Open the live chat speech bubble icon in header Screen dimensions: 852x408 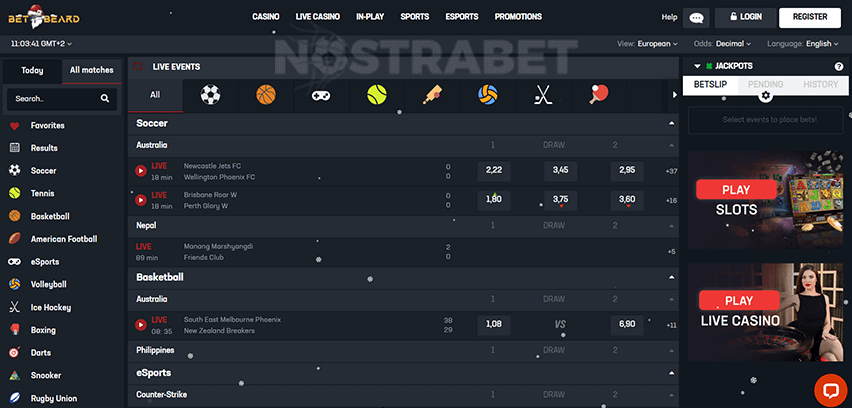(x=696, y=17)
